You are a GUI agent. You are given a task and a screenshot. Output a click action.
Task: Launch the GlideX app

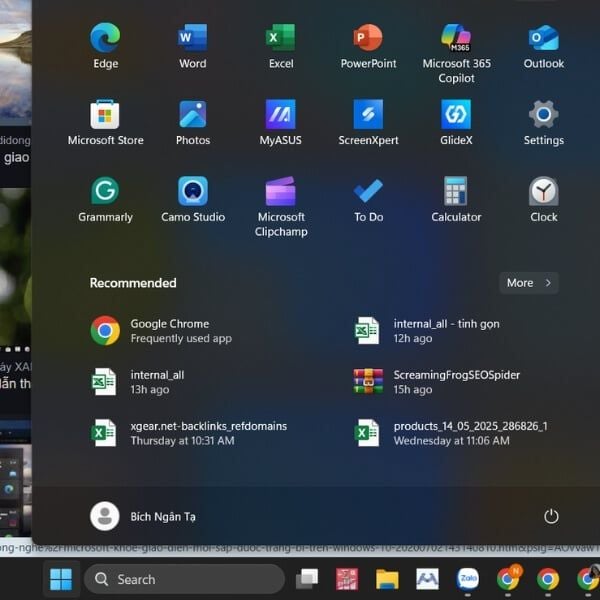coord(456,123)
